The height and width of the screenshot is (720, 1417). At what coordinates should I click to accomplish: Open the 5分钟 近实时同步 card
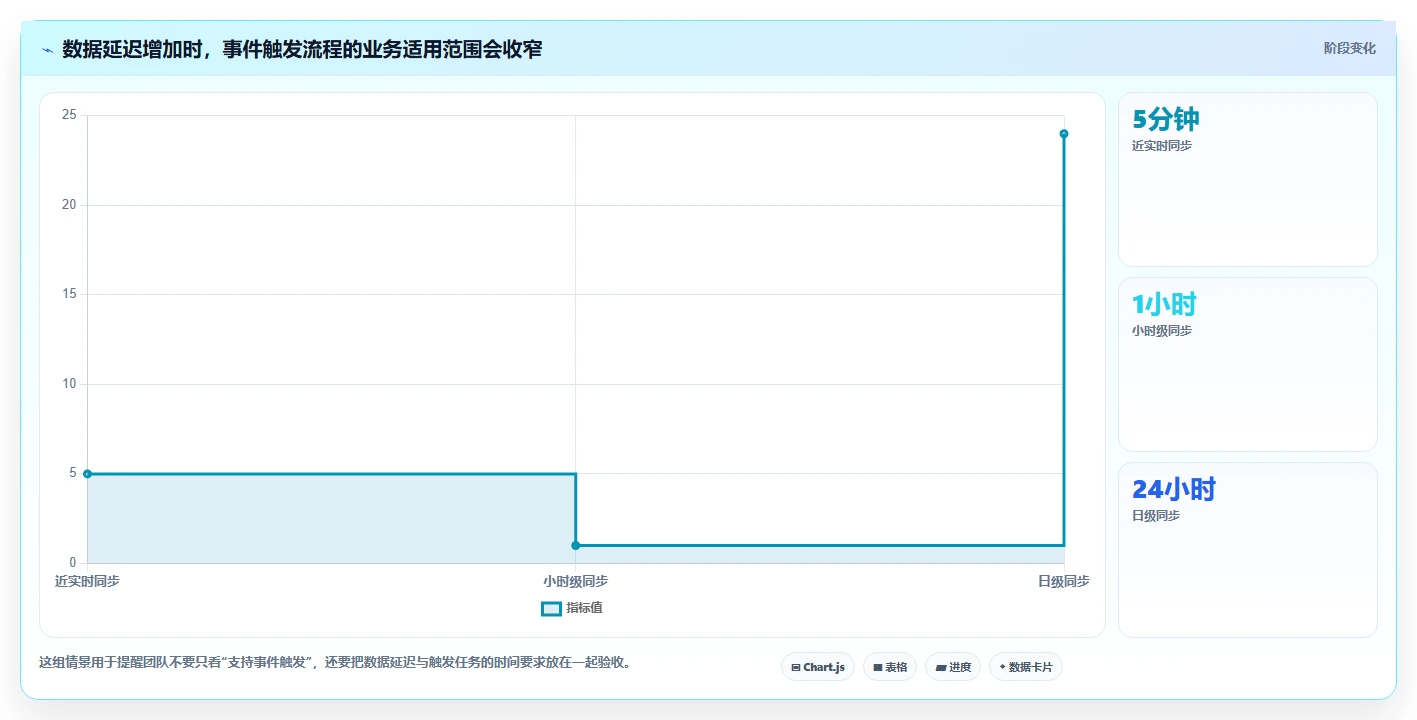[1247, 179]
